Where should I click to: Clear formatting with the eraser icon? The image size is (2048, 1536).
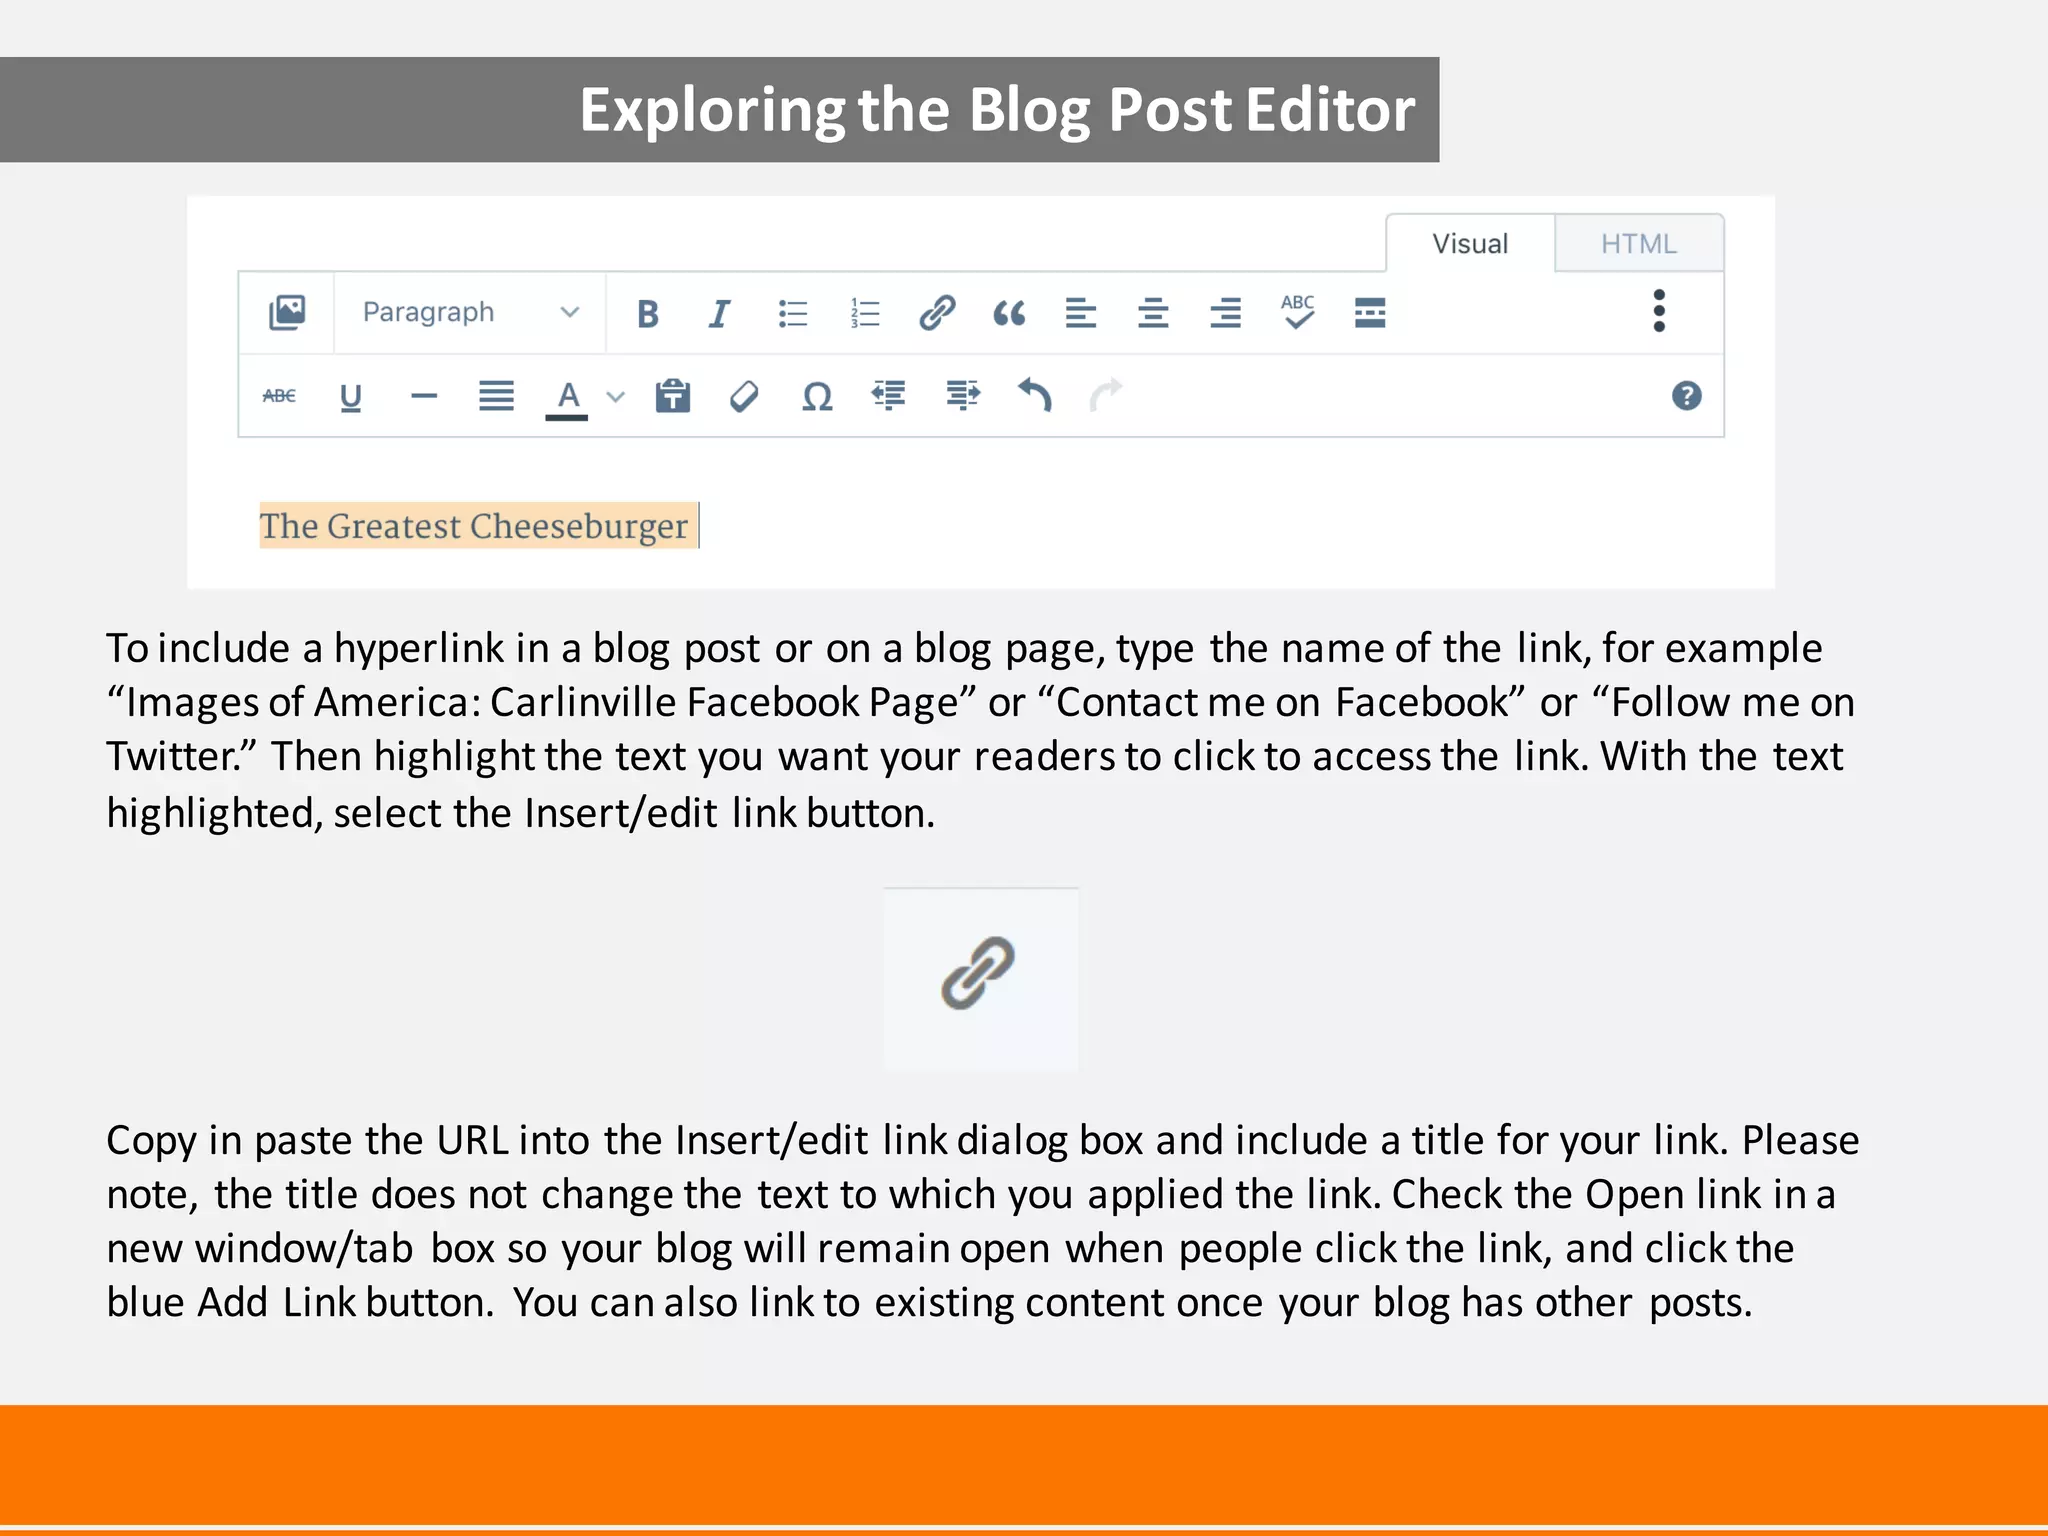click(744, 397)
